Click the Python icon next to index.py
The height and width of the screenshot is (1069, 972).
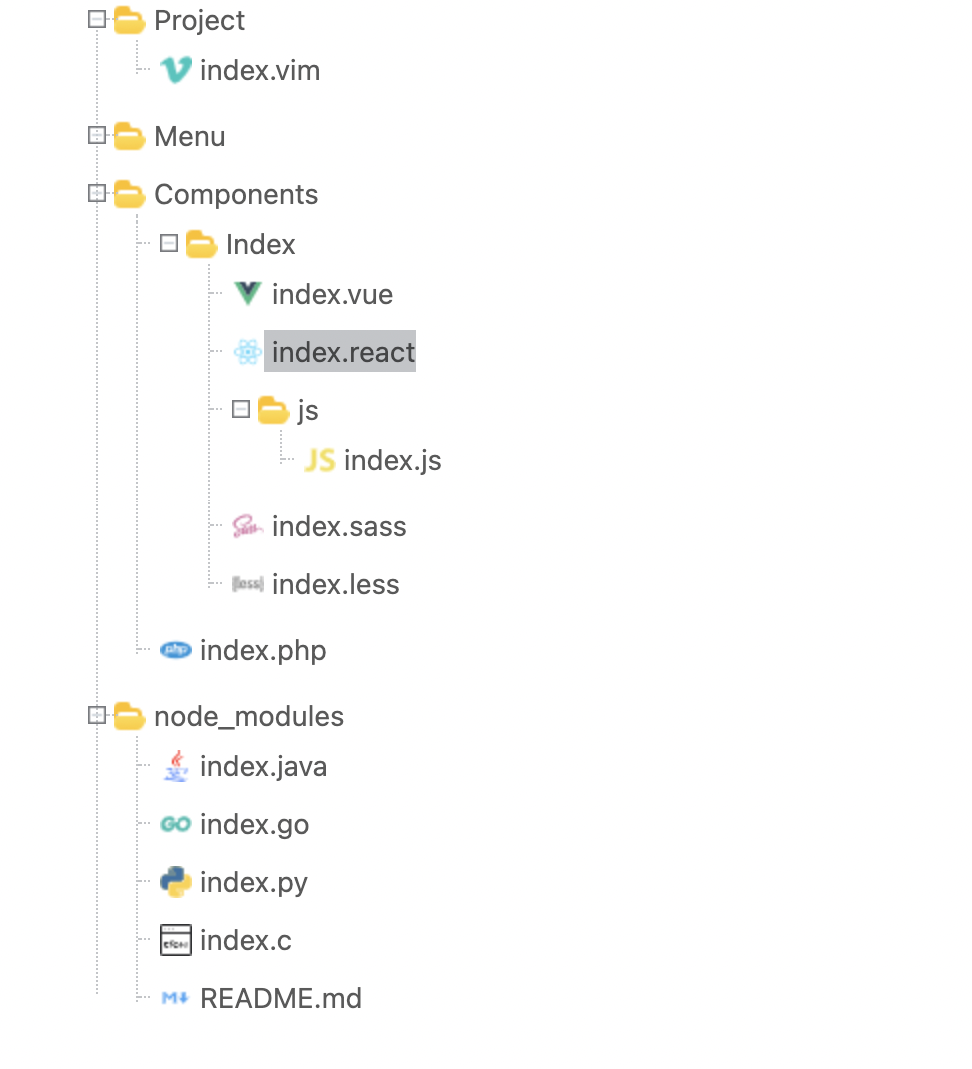(175, 882)
